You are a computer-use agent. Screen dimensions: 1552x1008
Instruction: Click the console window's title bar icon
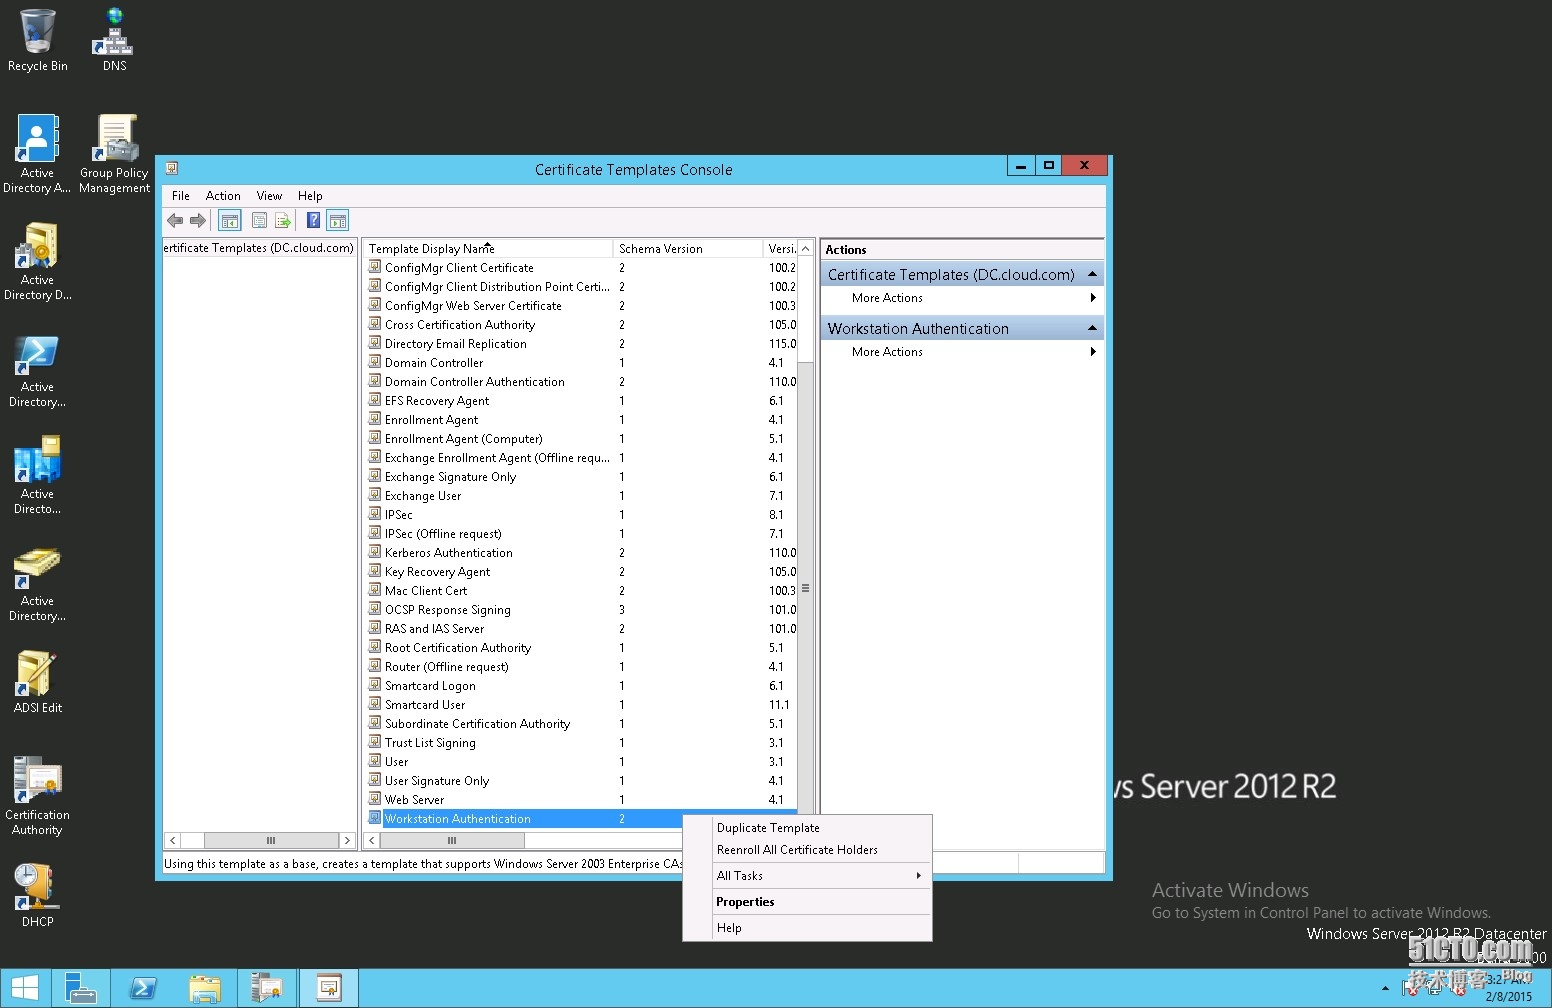pyautogui.click(x=172, y=169)
